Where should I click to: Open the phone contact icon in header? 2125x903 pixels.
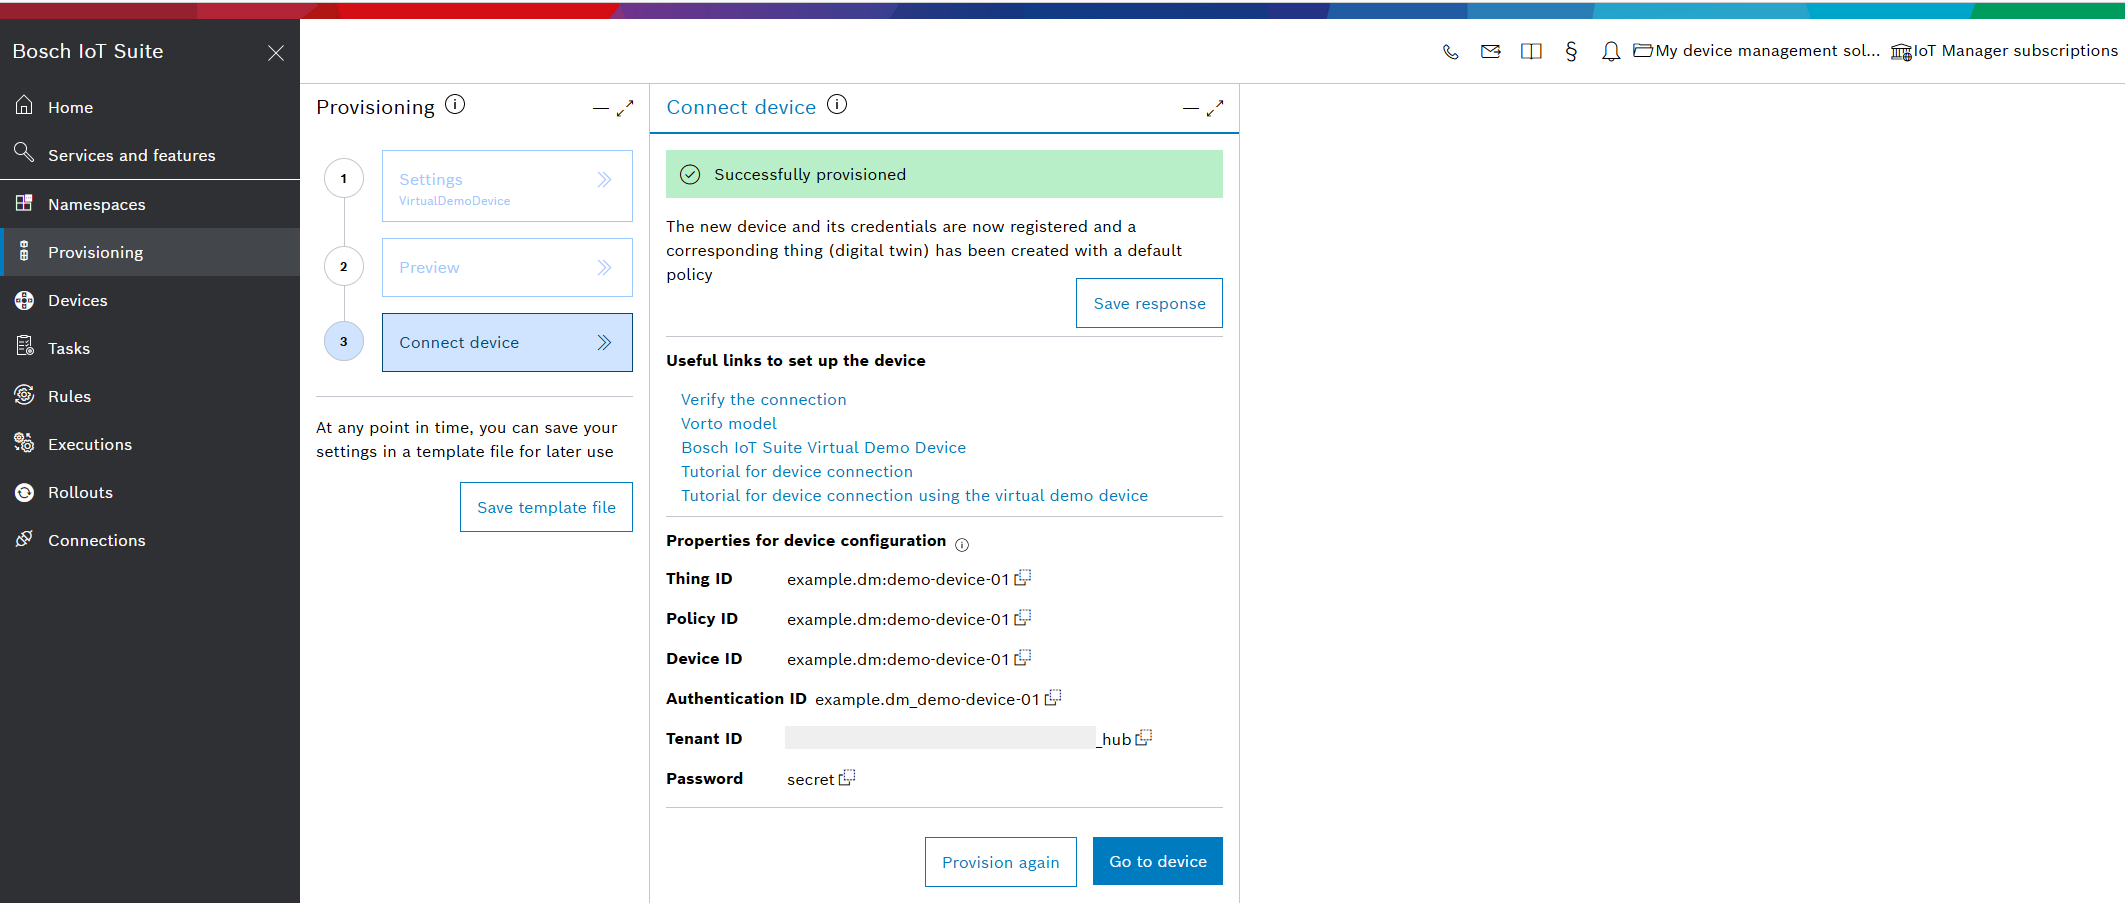click(x=1450, y=52)
